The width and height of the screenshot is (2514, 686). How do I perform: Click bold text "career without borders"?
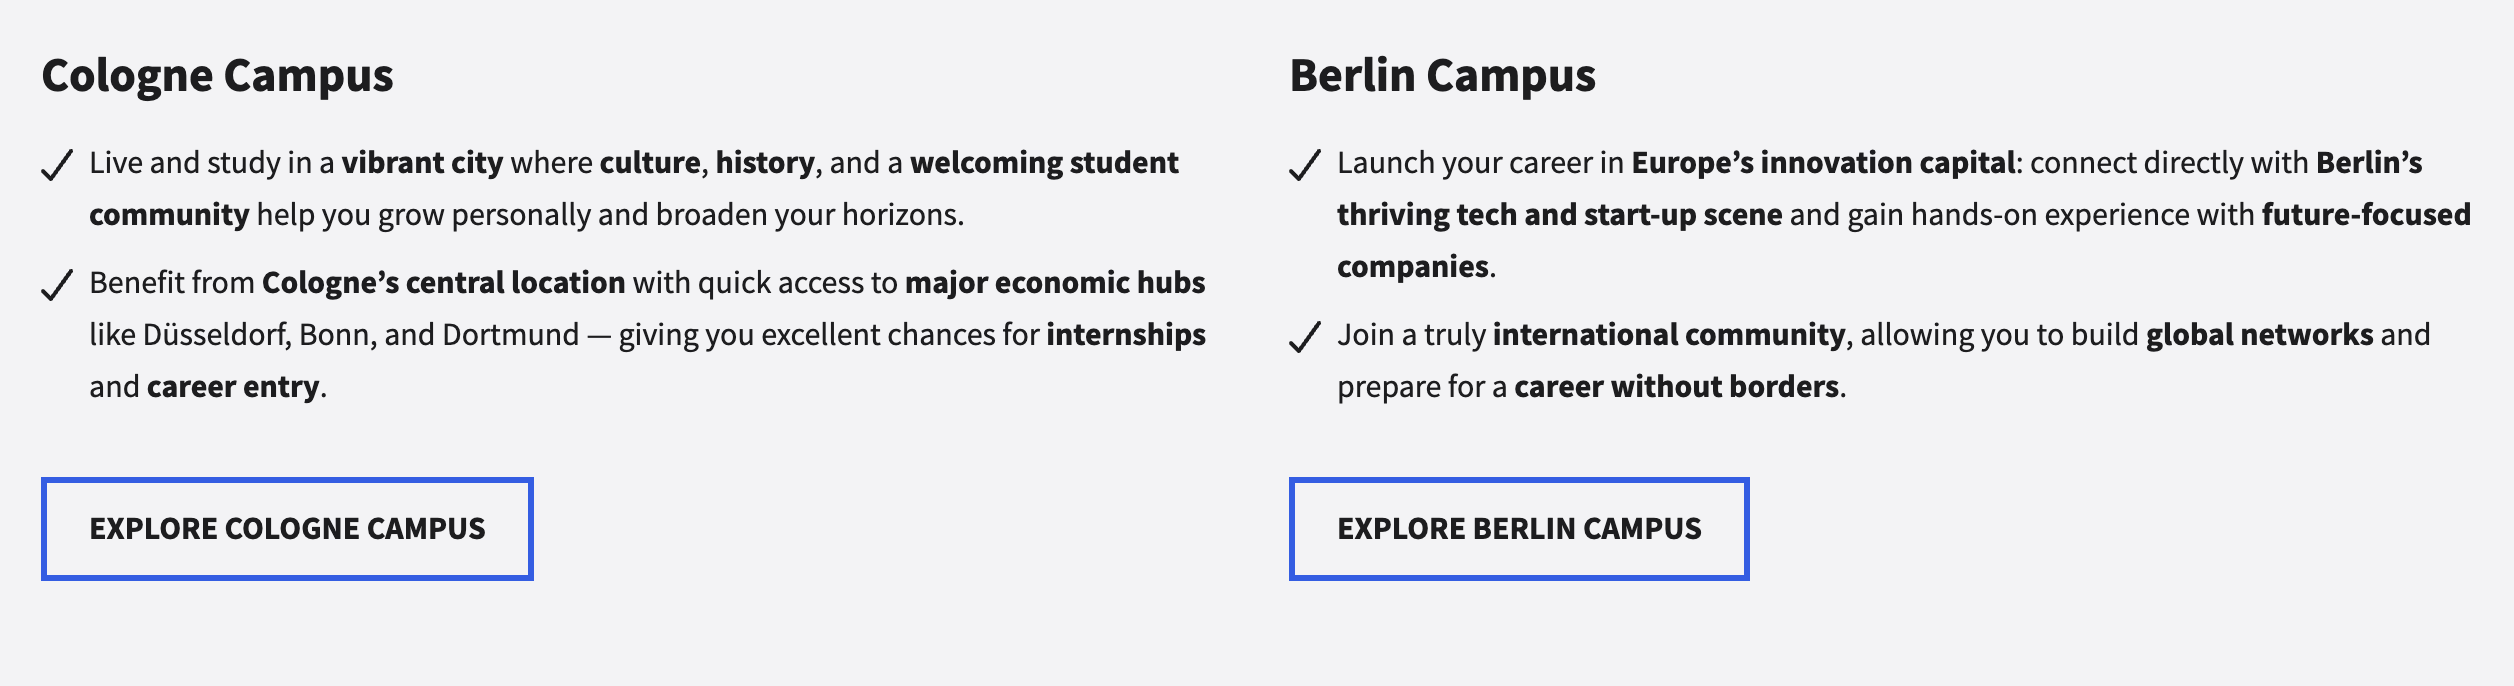[x=1676, y=387]
